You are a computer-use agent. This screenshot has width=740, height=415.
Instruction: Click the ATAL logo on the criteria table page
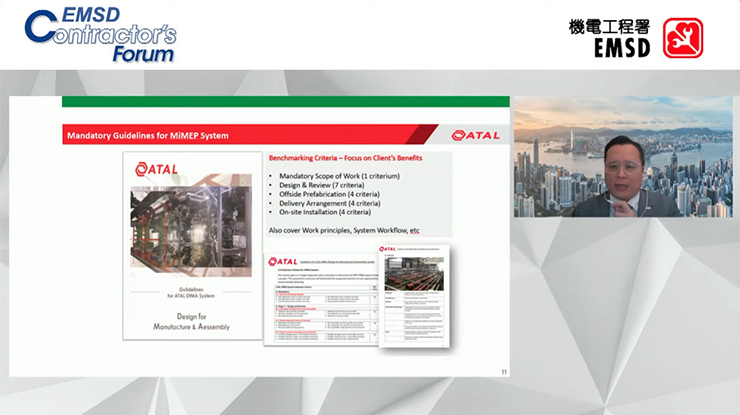click(x=283, y=262)
